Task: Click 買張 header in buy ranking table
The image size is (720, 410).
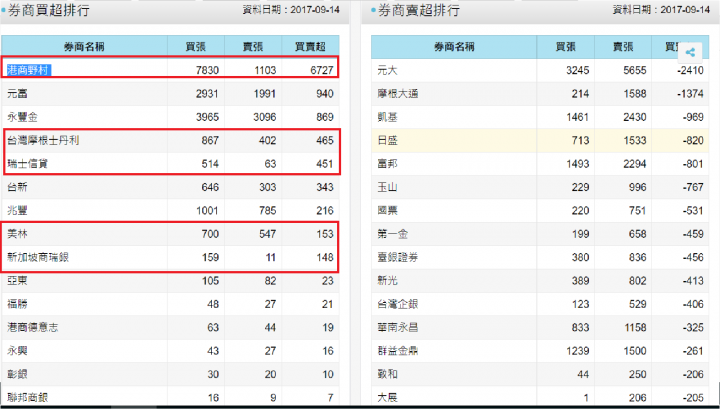Action: point(196,46)
